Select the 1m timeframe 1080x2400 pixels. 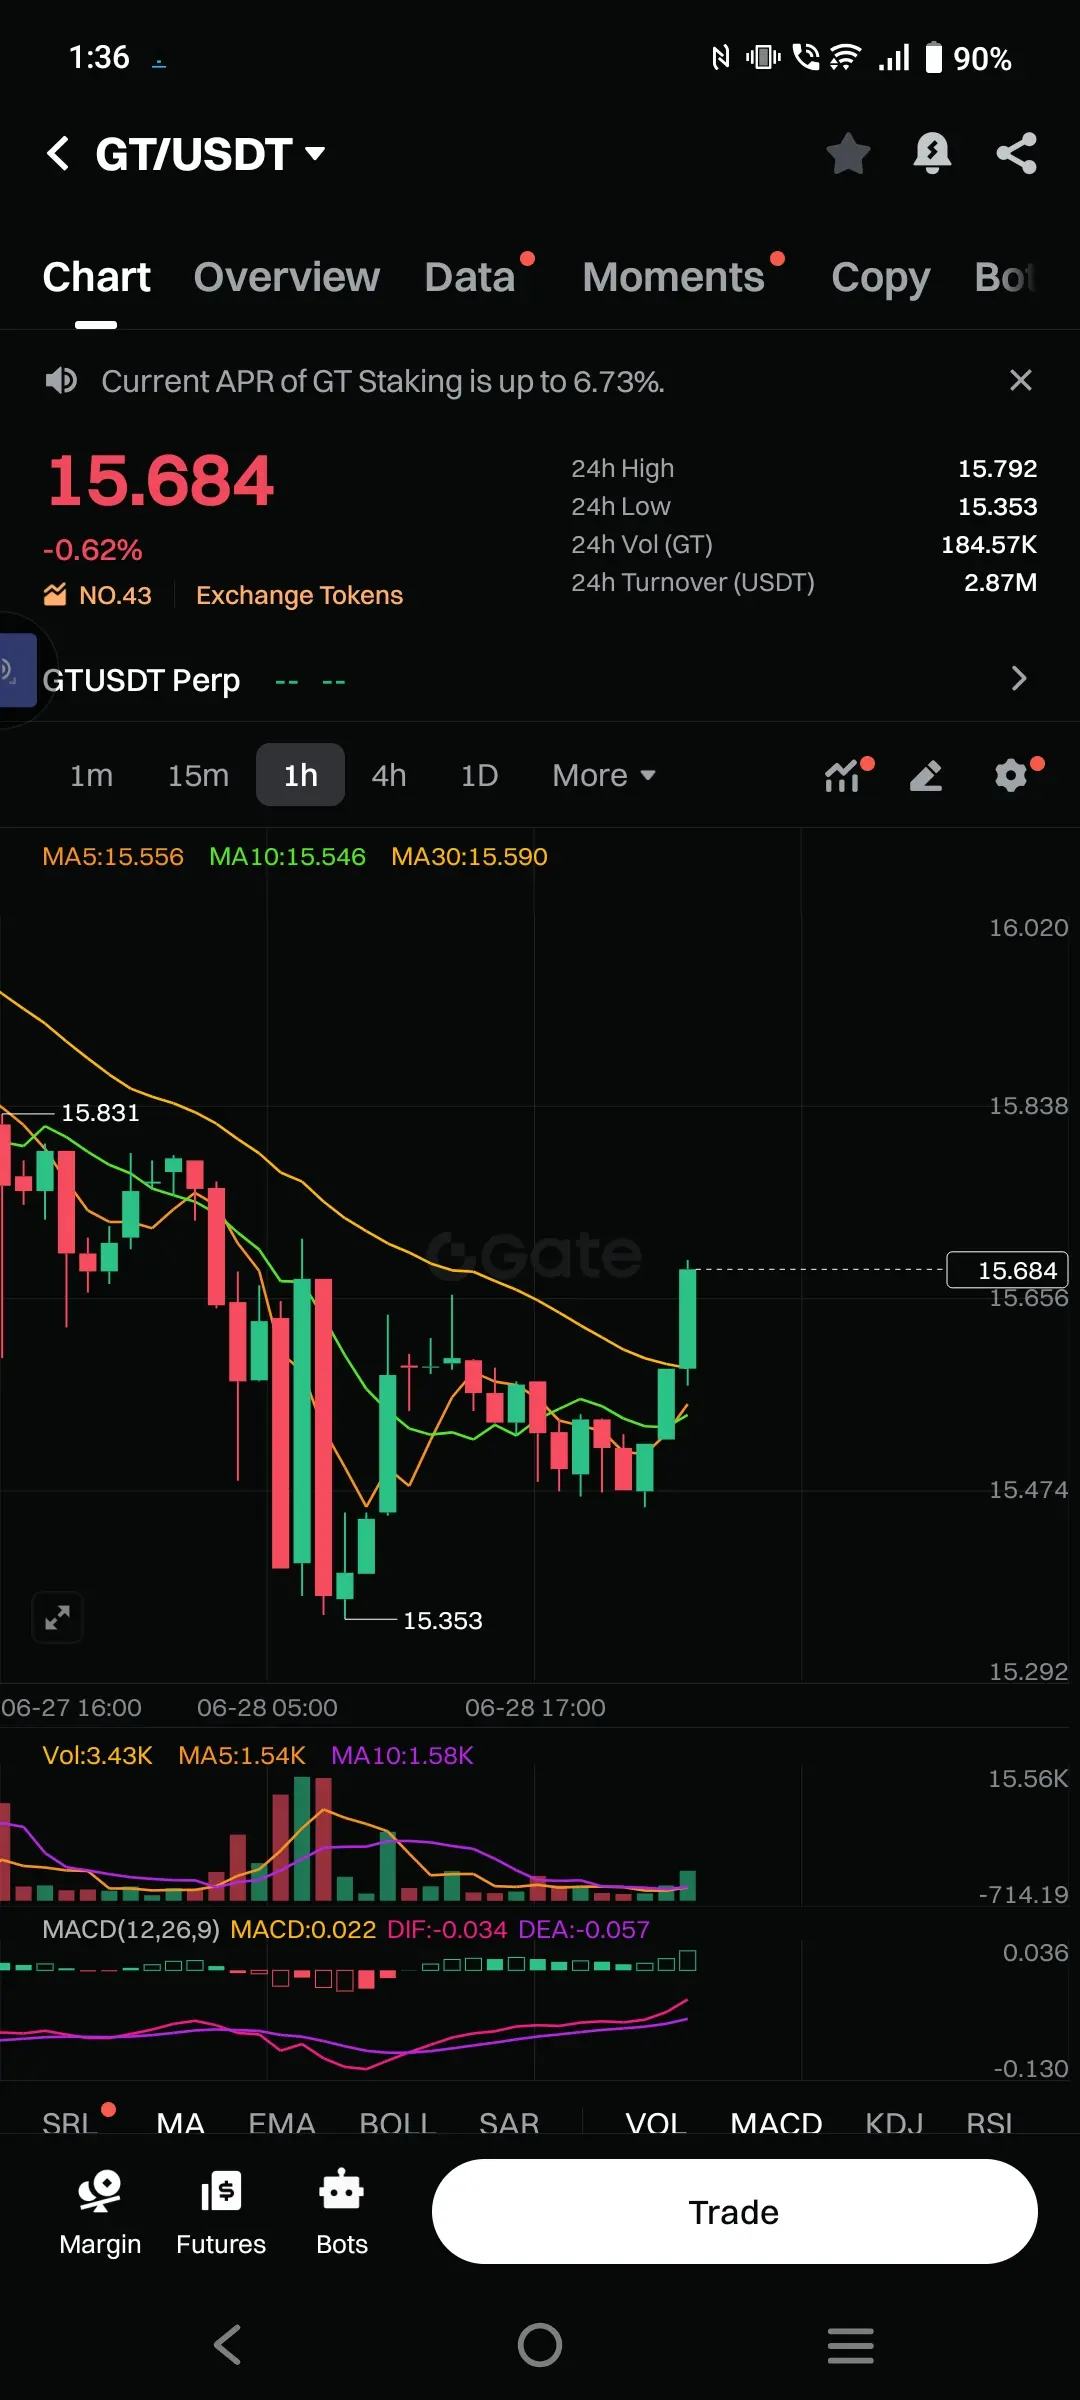(x=91, y=775)
